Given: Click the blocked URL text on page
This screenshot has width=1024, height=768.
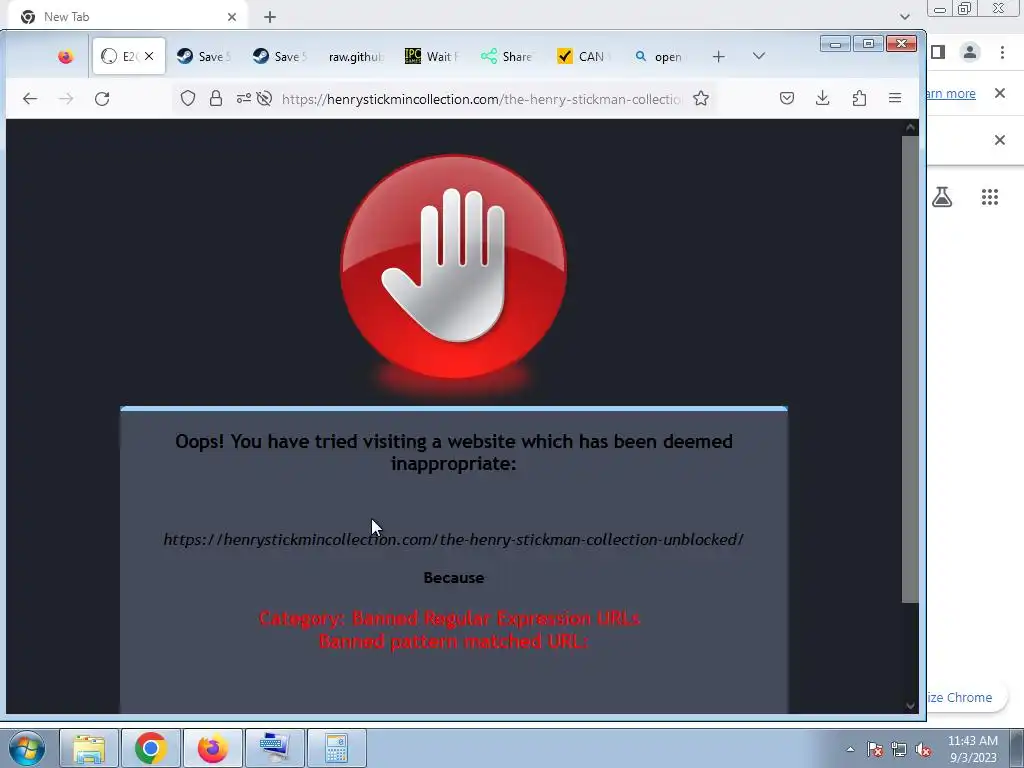Looking at the screenshot, I should point(453,539).
